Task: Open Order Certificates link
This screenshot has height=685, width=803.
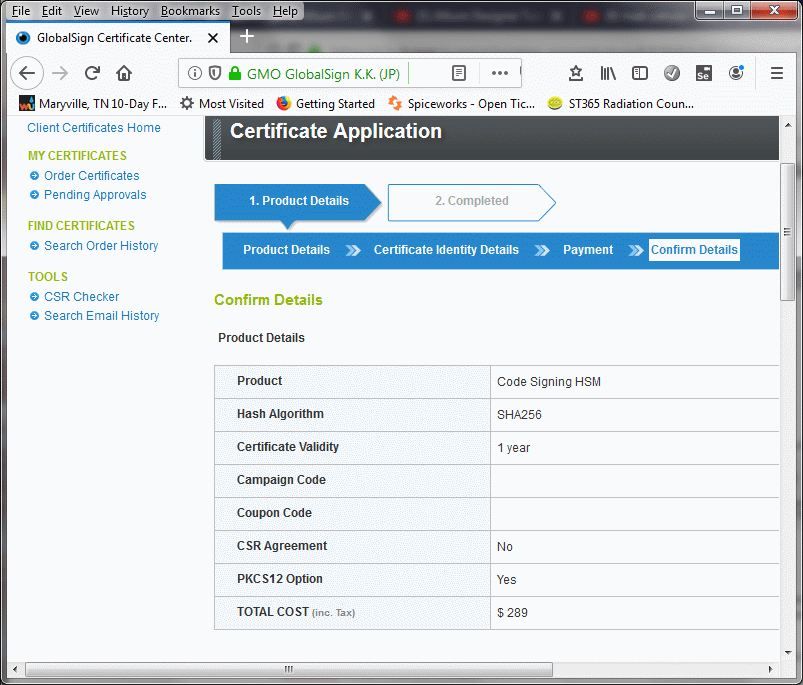Action: coord(92,176)
